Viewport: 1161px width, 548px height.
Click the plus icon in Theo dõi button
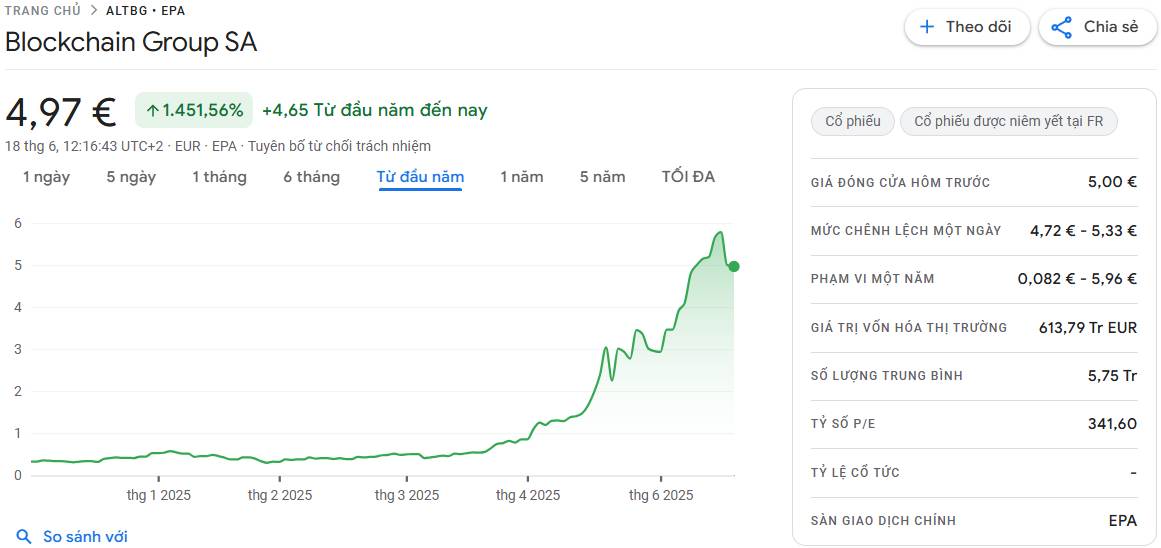click(x=927, y=27)
